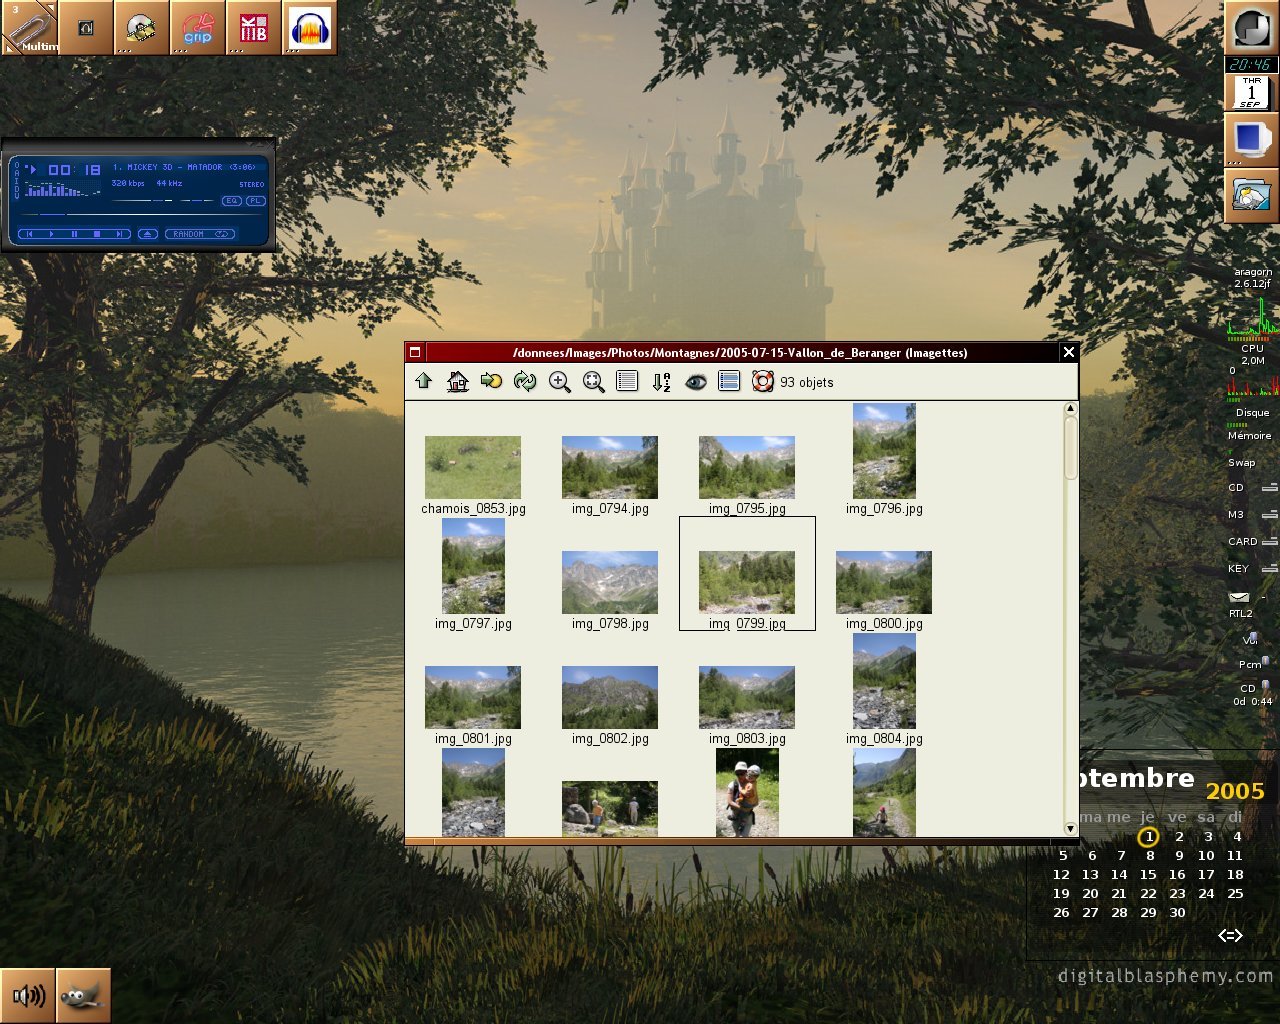Viewport: 1280px width, 1024px height.
Task: Go up to the parent directory
Action: point(424,381)
